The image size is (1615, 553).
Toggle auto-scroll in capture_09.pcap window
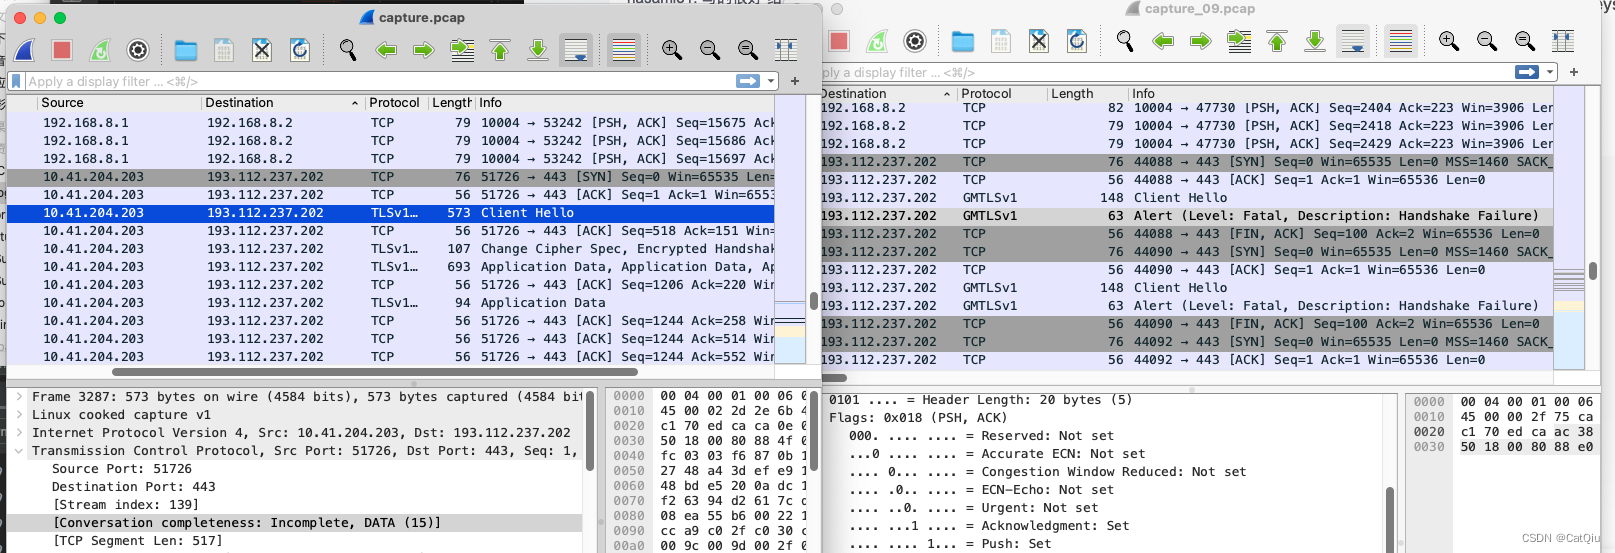1353,41
